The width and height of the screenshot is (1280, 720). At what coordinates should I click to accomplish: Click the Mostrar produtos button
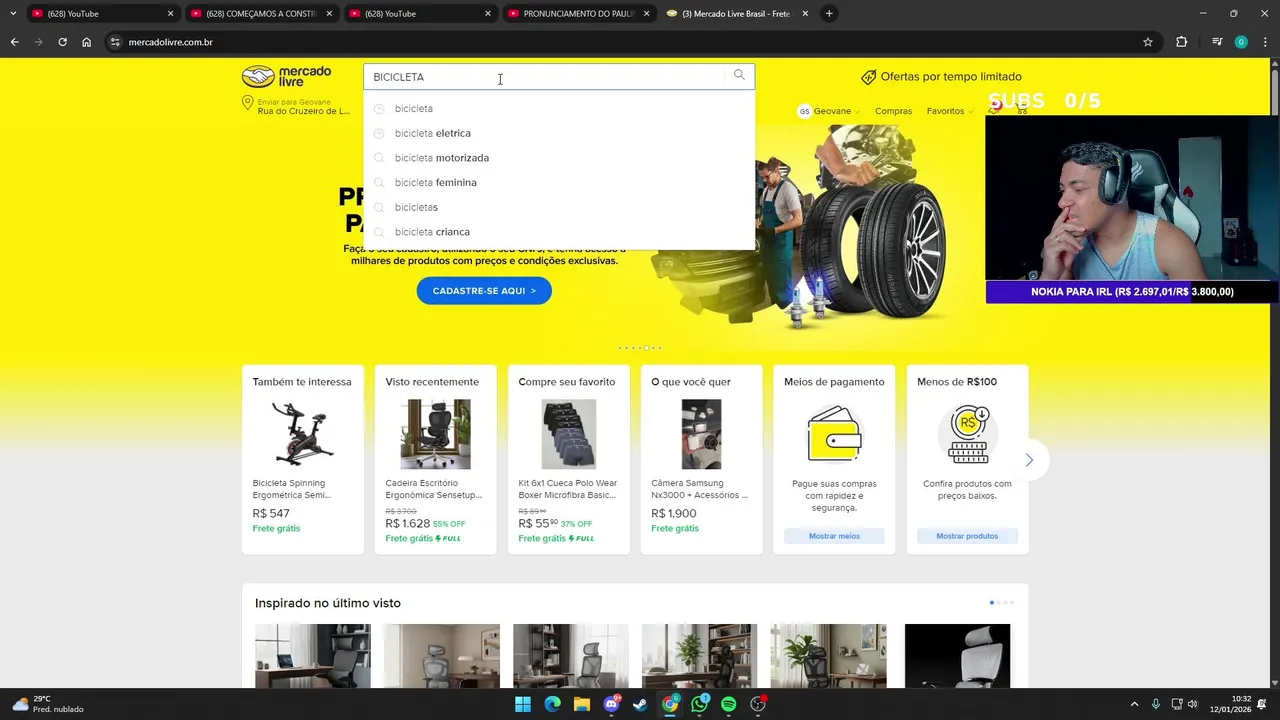click(967, 536)
